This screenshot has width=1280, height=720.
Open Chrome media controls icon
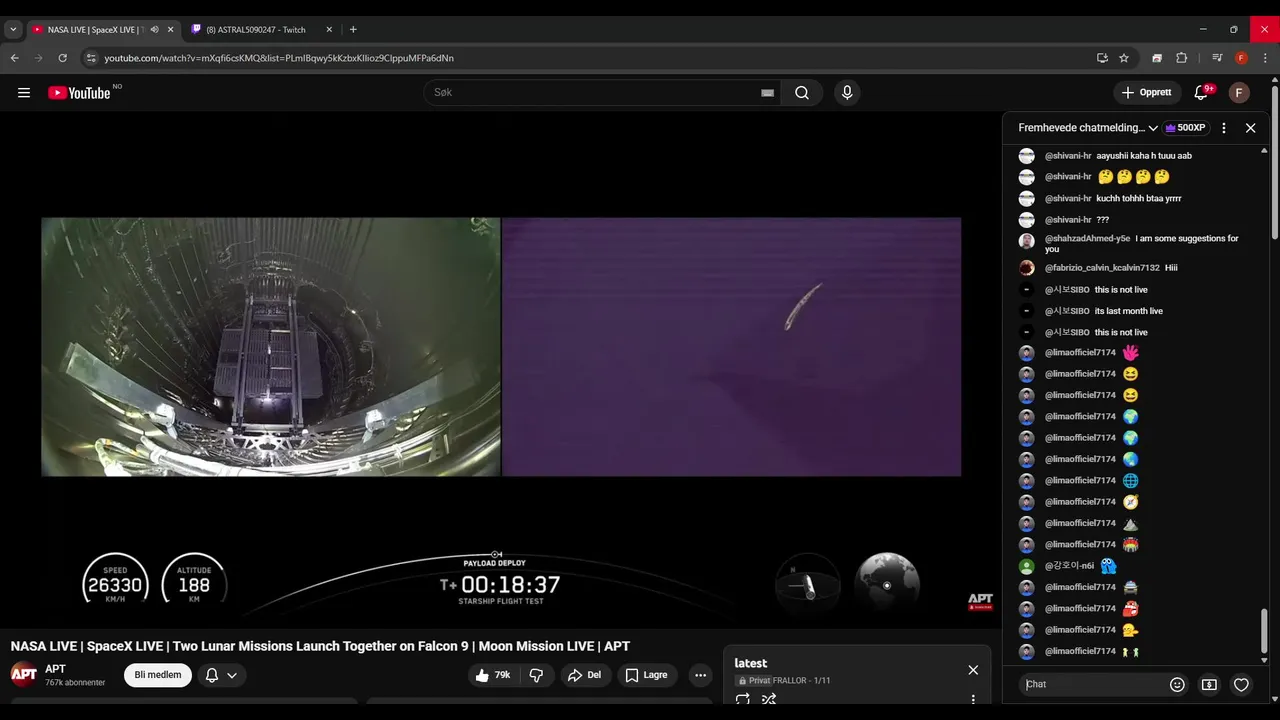click(x=1217, y=58)
